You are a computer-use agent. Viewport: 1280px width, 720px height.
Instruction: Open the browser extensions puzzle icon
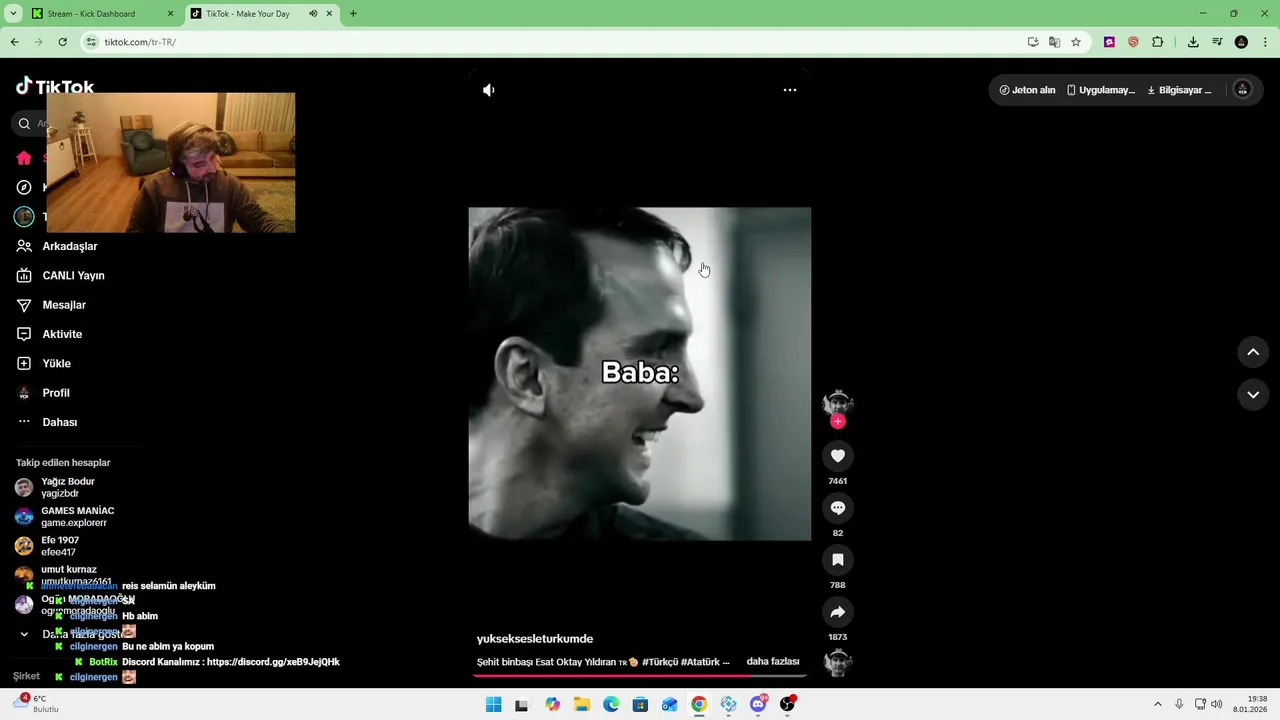[1158, 42]
